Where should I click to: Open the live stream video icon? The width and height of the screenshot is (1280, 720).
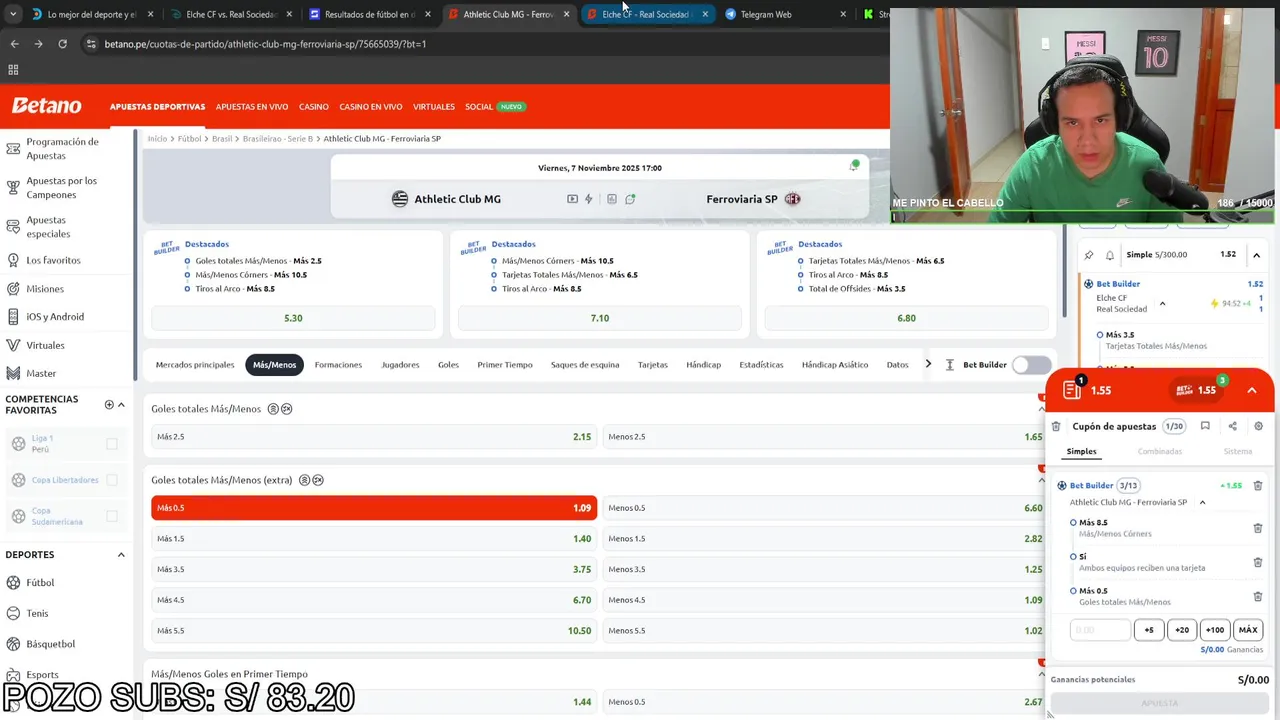coord(572,199)
